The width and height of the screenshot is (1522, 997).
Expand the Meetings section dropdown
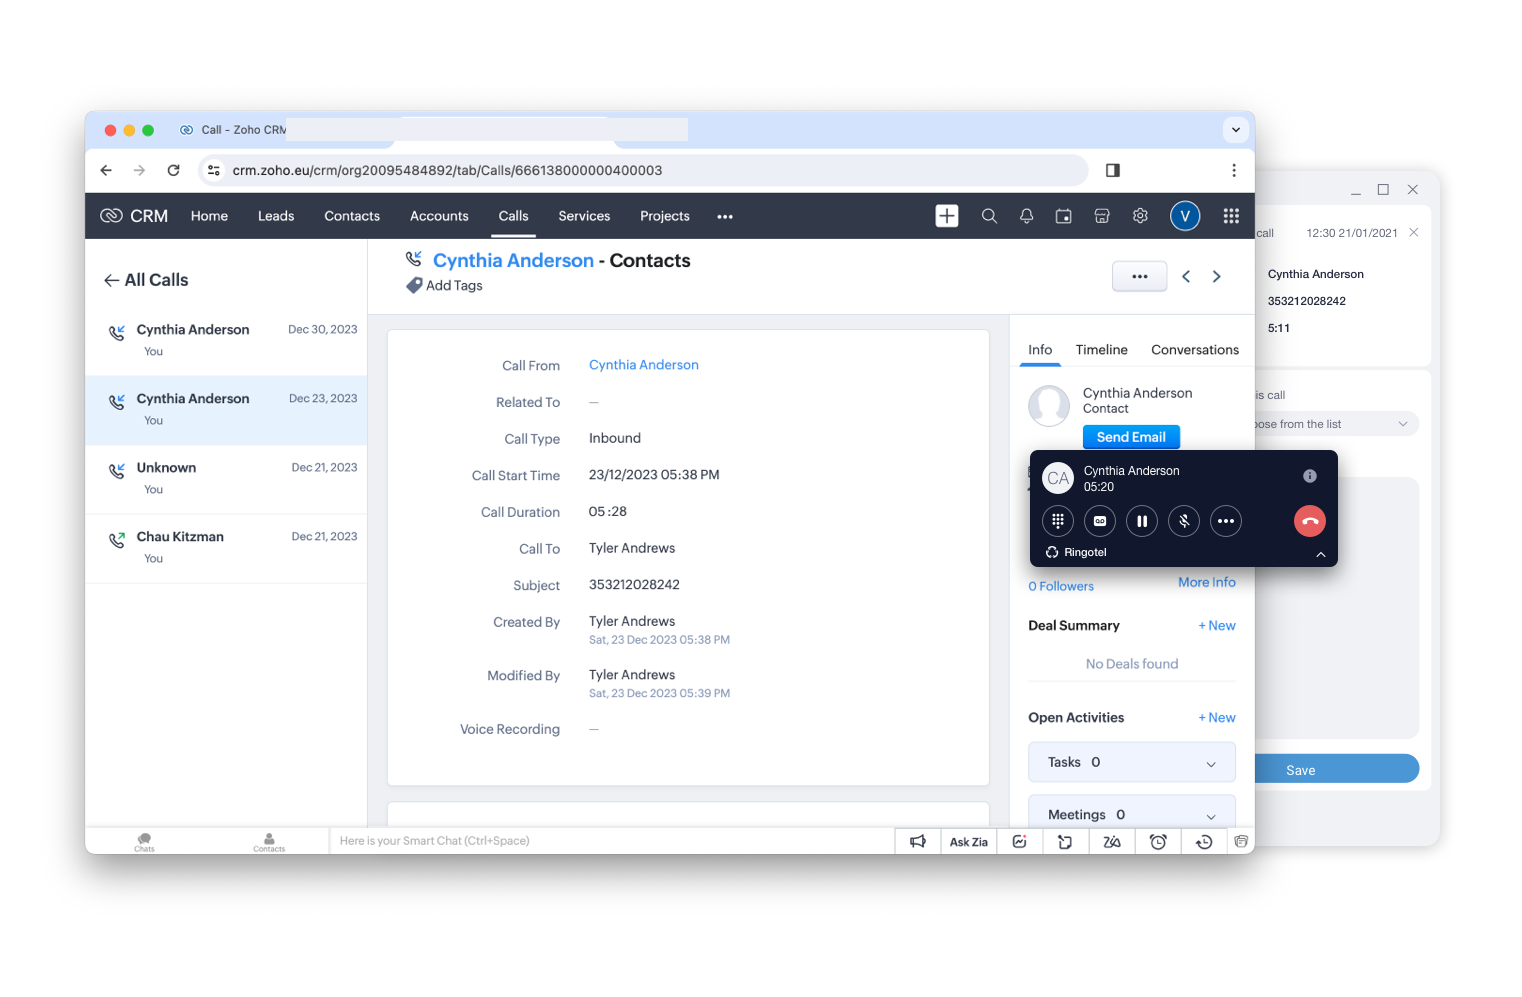(1211, 816)
